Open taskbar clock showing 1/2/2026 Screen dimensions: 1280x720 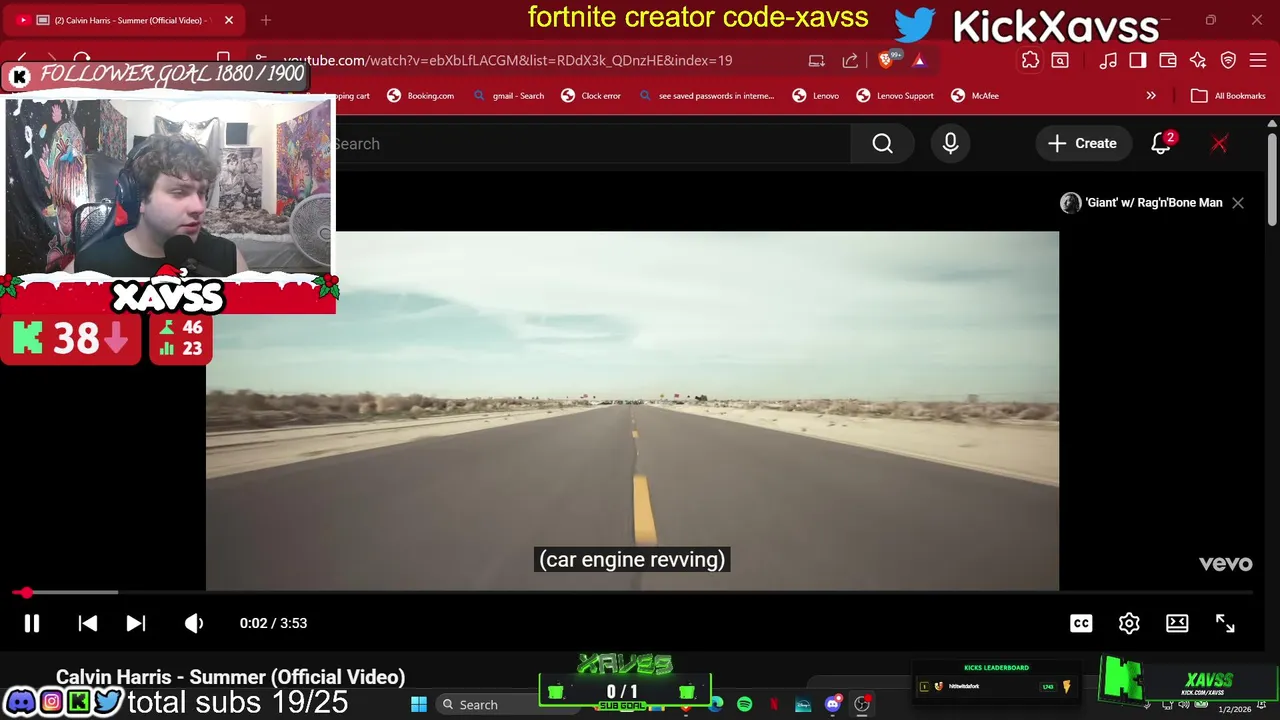tap(1234, 709)
